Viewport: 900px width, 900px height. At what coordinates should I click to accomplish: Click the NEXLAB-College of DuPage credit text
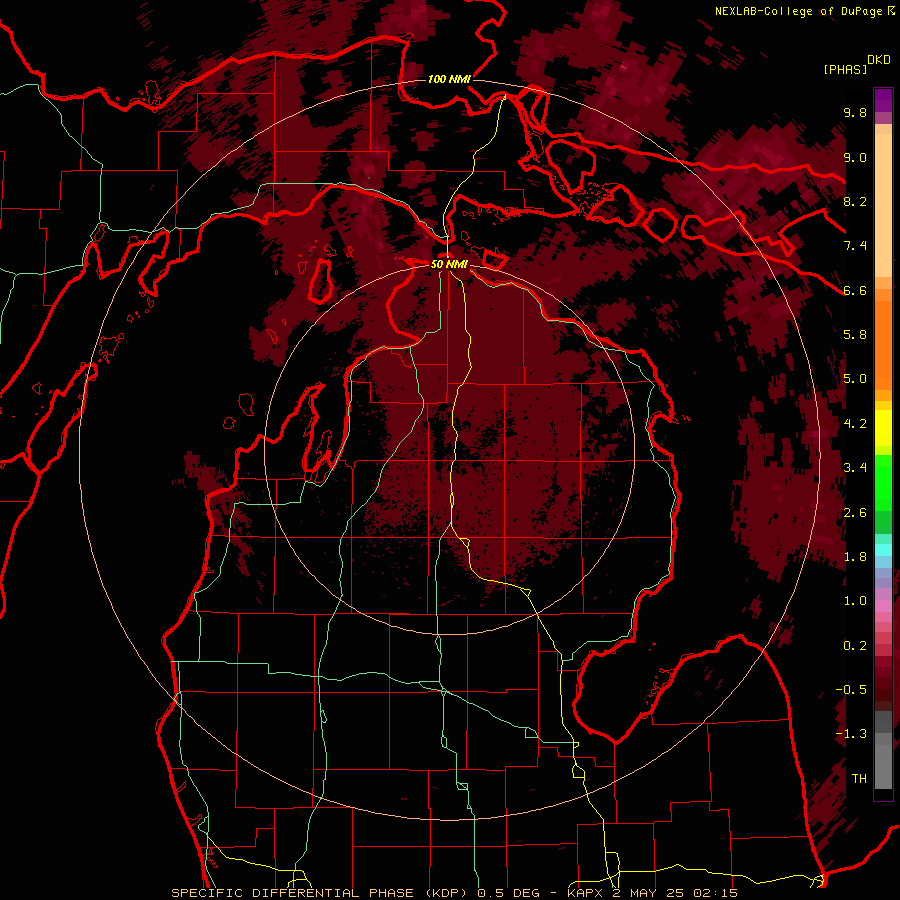tap(798, 11)
